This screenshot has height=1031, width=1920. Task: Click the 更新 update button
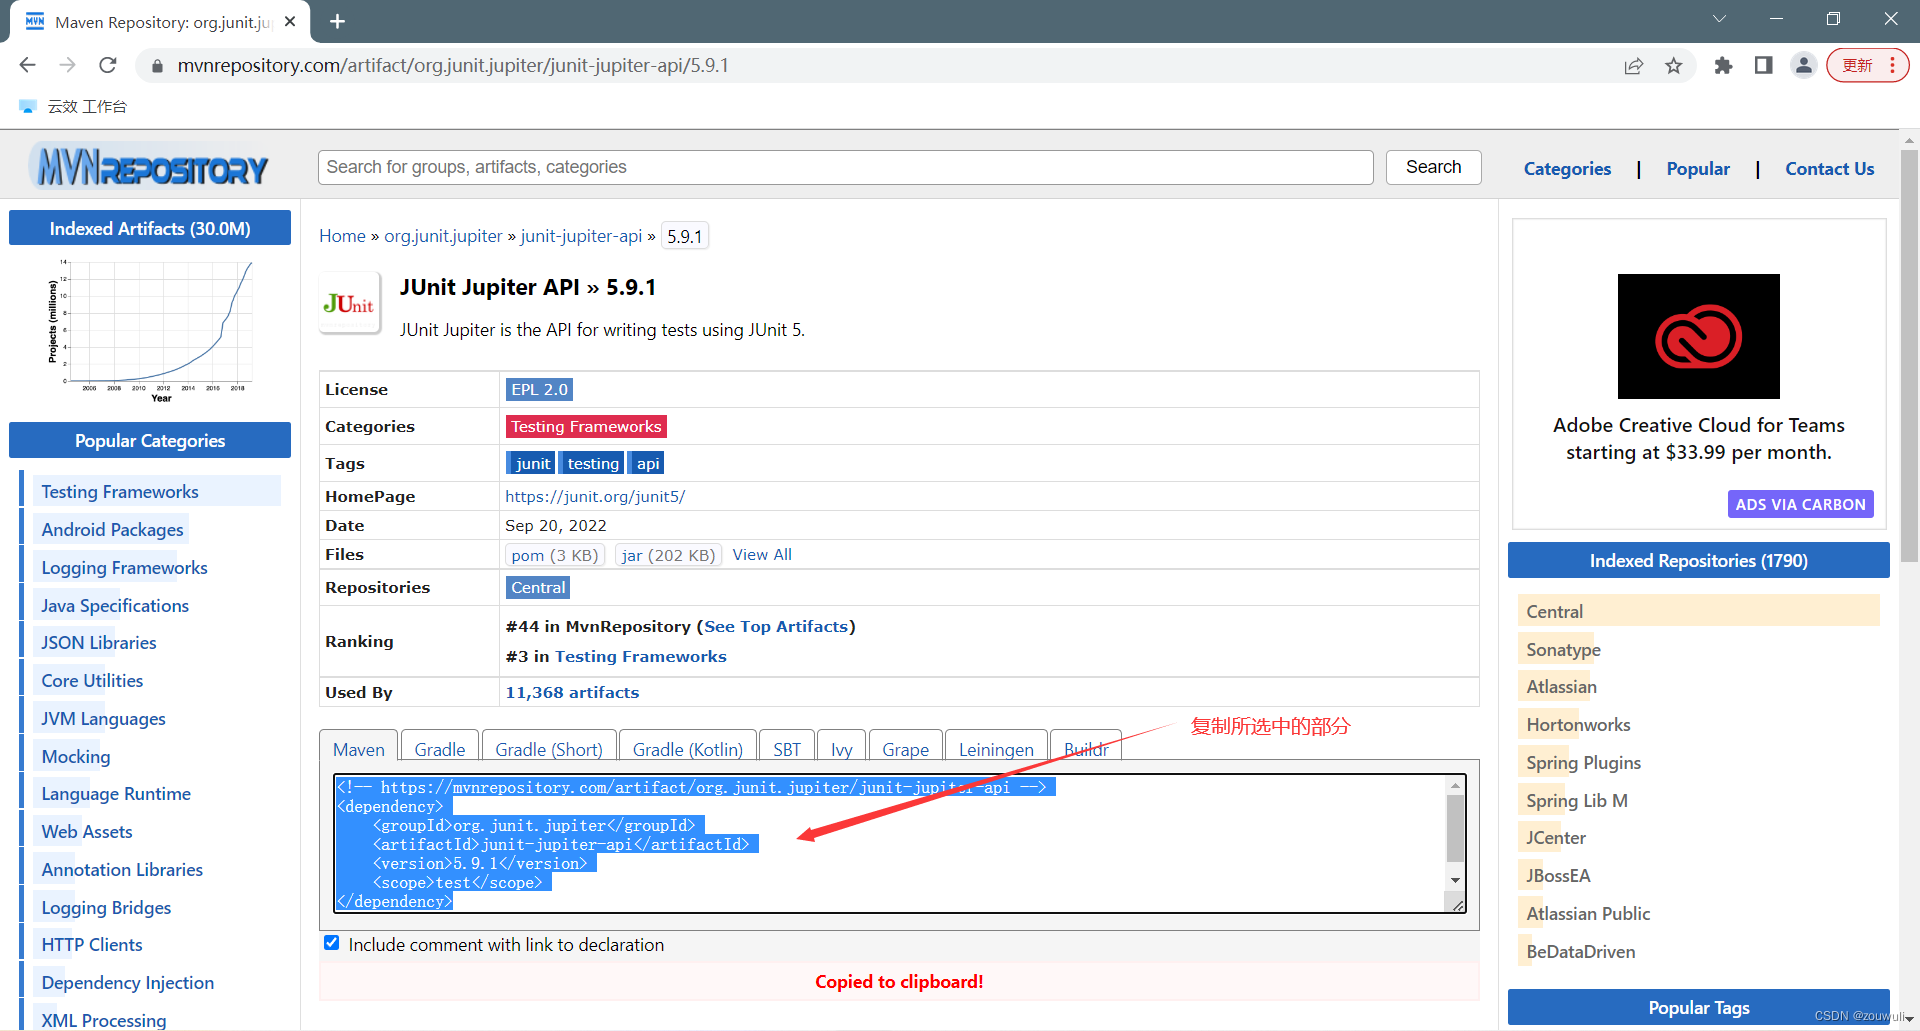[x=1867, y=65]
